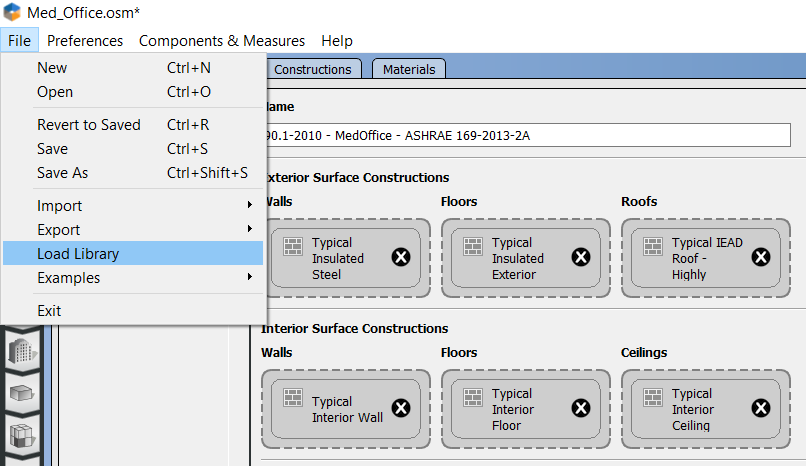Viewport: 806px width, 466px height.
Task: Open the File menu
Action: [20, 41]
